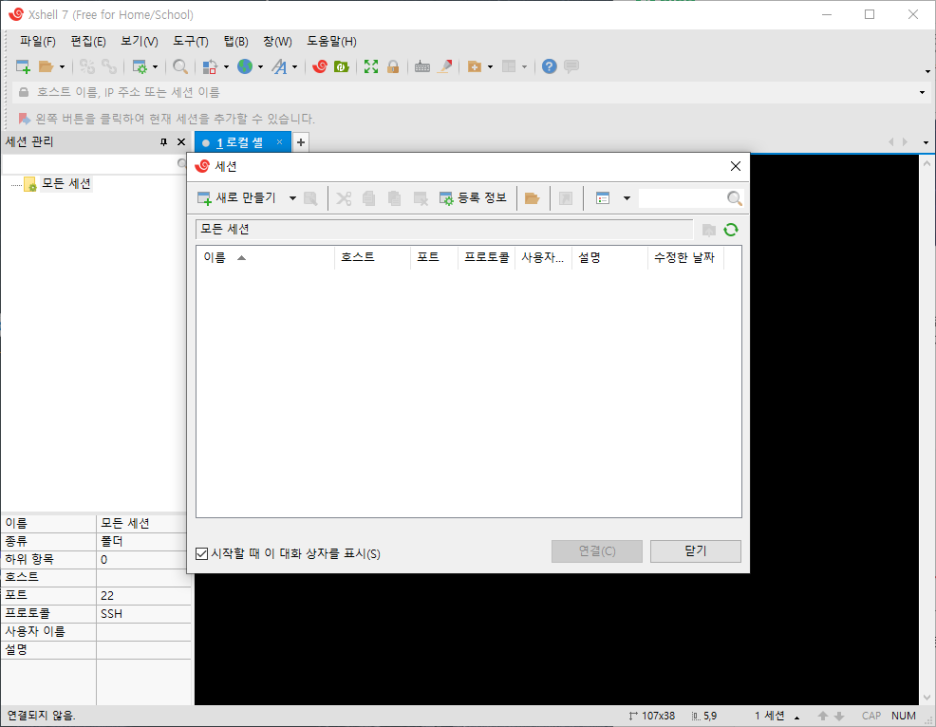Click the color scheme icon in main toolbar
Viewport: 936px width, 727px height.
(x=209, y=66)
